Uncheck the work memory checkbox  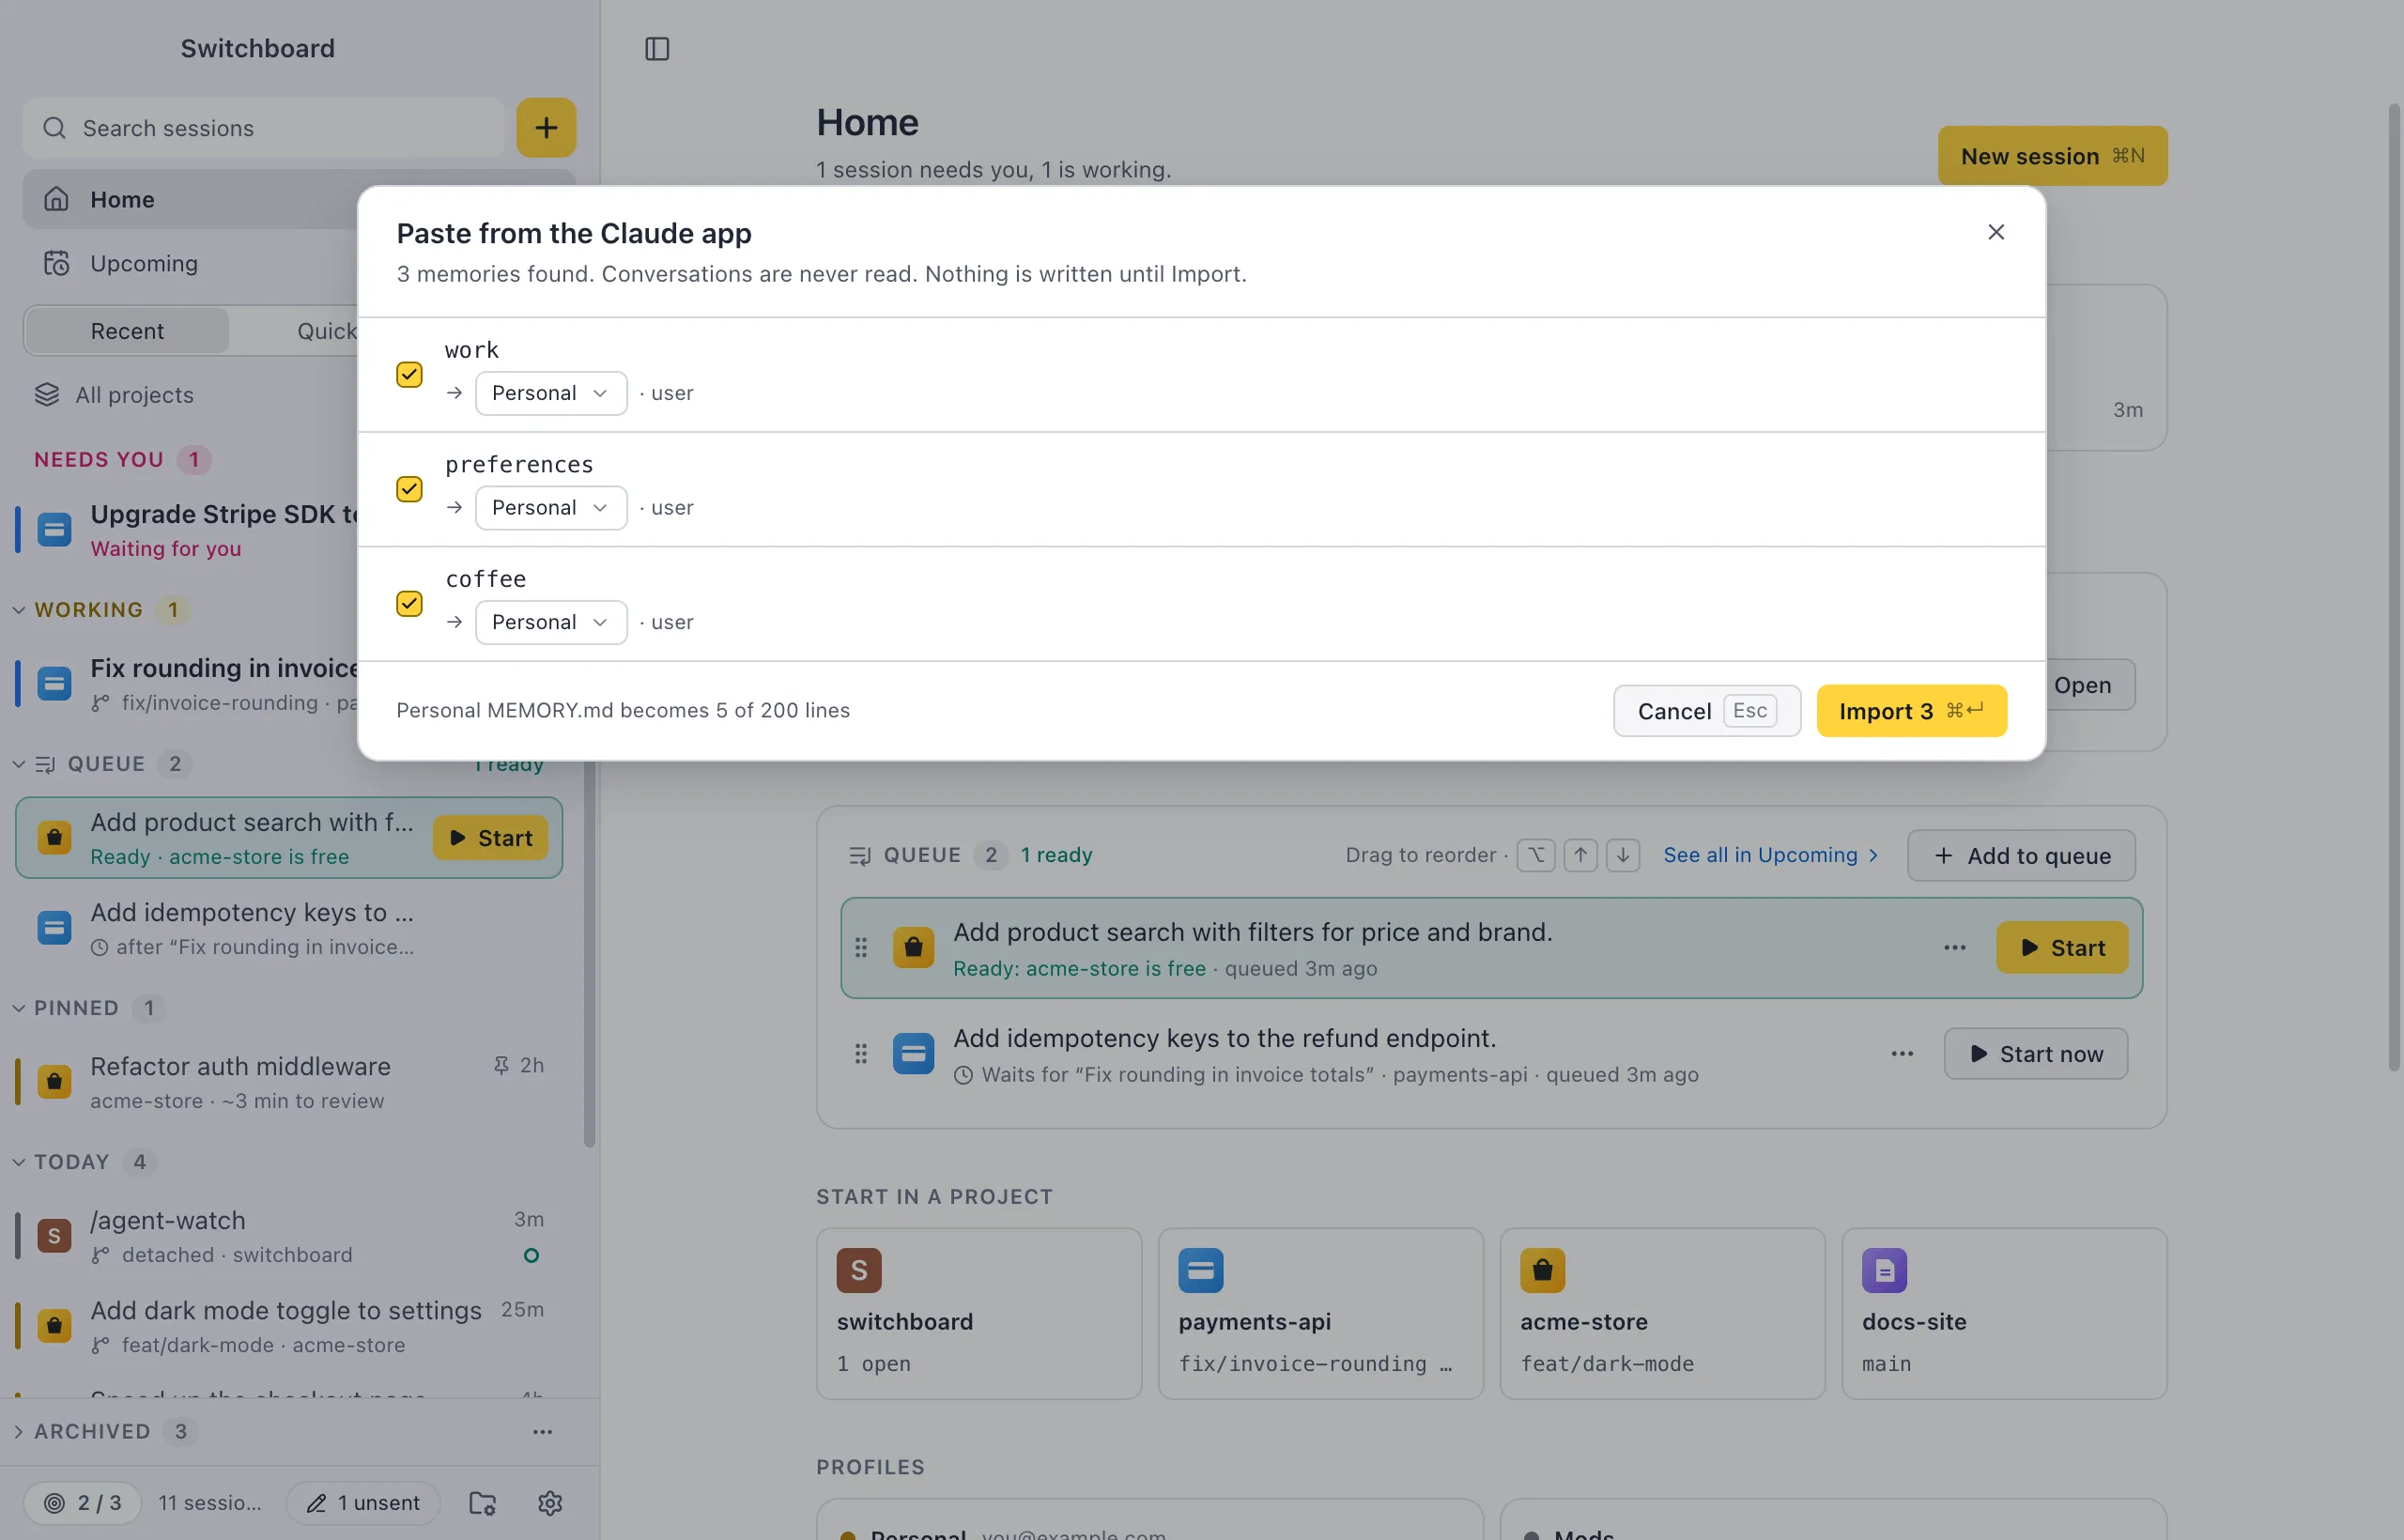click(409, 374)
